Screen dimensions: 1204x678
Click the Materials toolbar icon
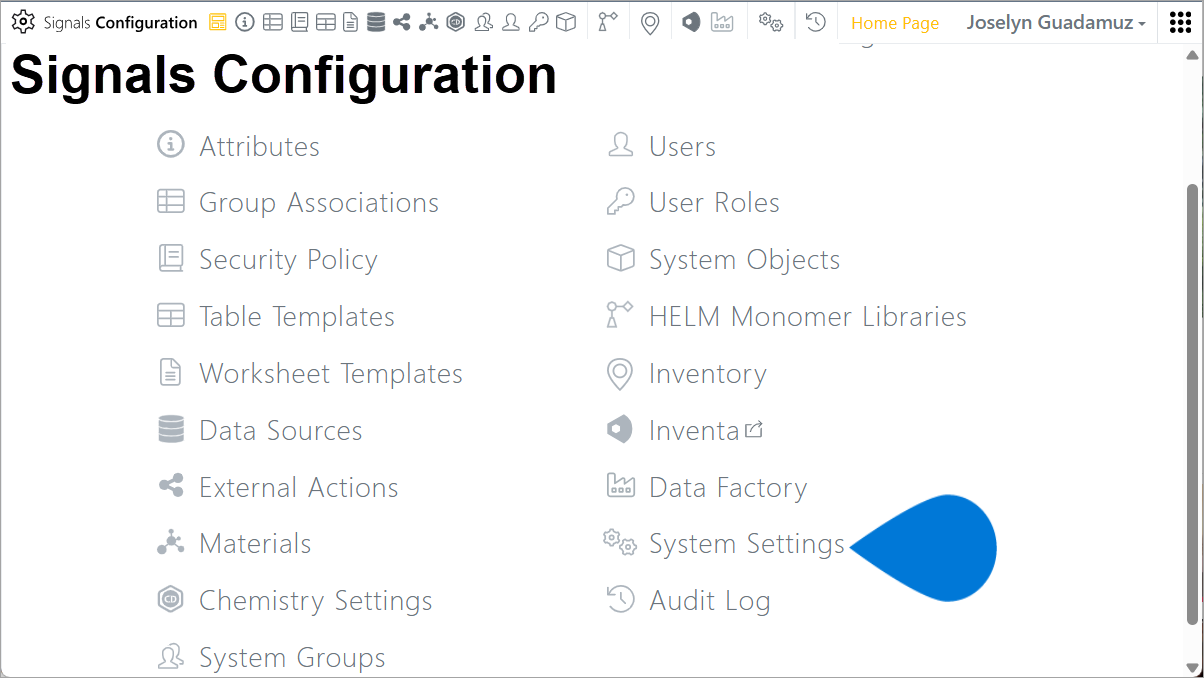point(429,22)
